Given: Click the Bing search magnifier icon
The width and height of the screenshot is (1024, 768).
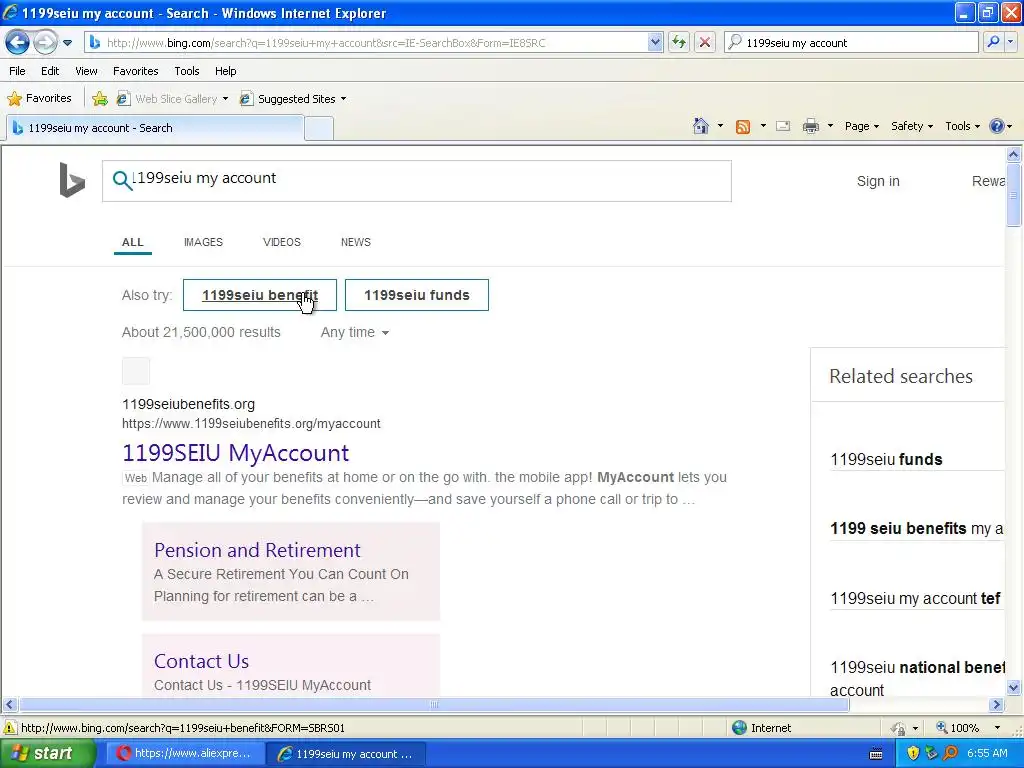Looking at the screenshot, I should coord(121,180).
